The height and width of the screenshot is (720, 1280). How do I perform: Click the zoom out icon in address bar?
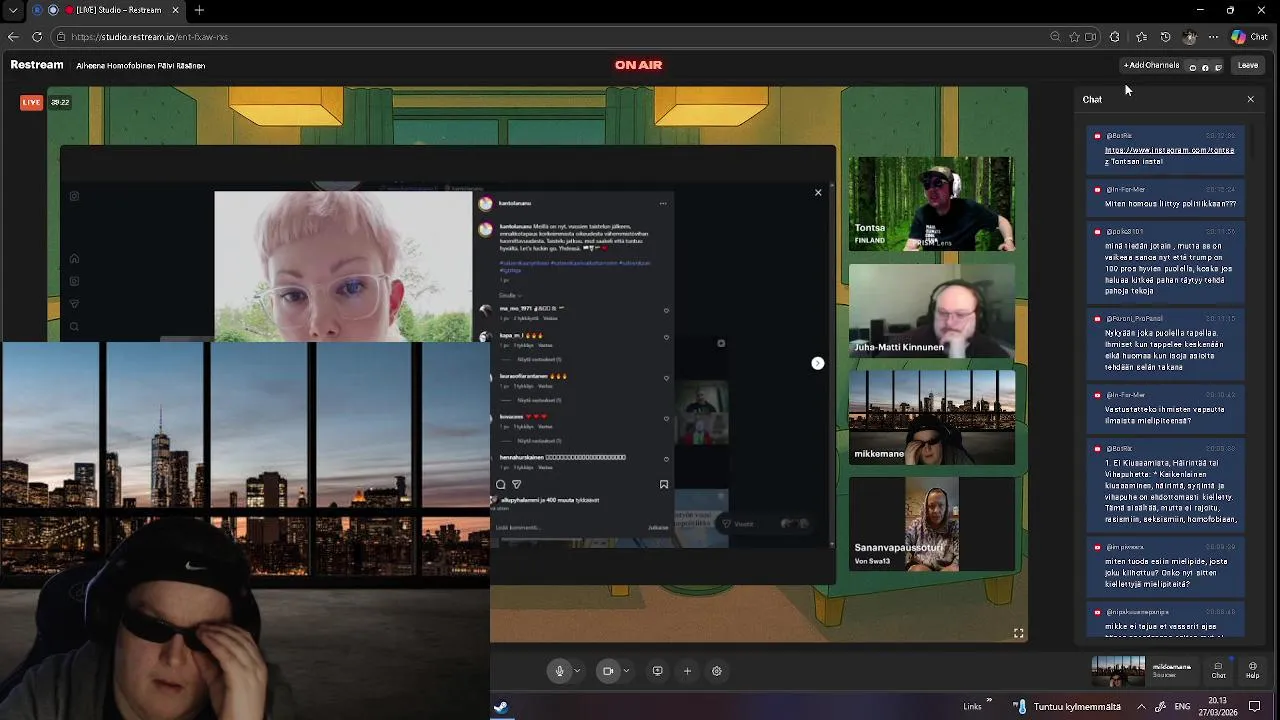1055,37
